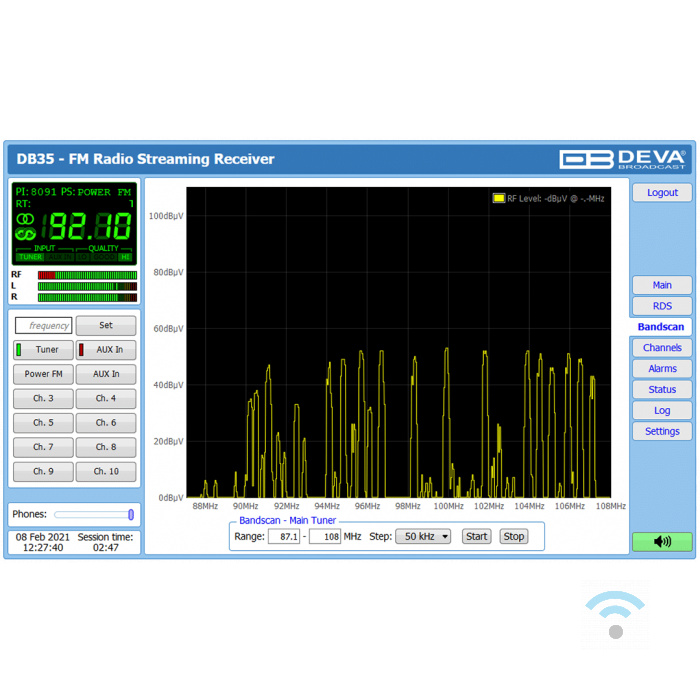Select the Power FM preset

pos(43,374)
